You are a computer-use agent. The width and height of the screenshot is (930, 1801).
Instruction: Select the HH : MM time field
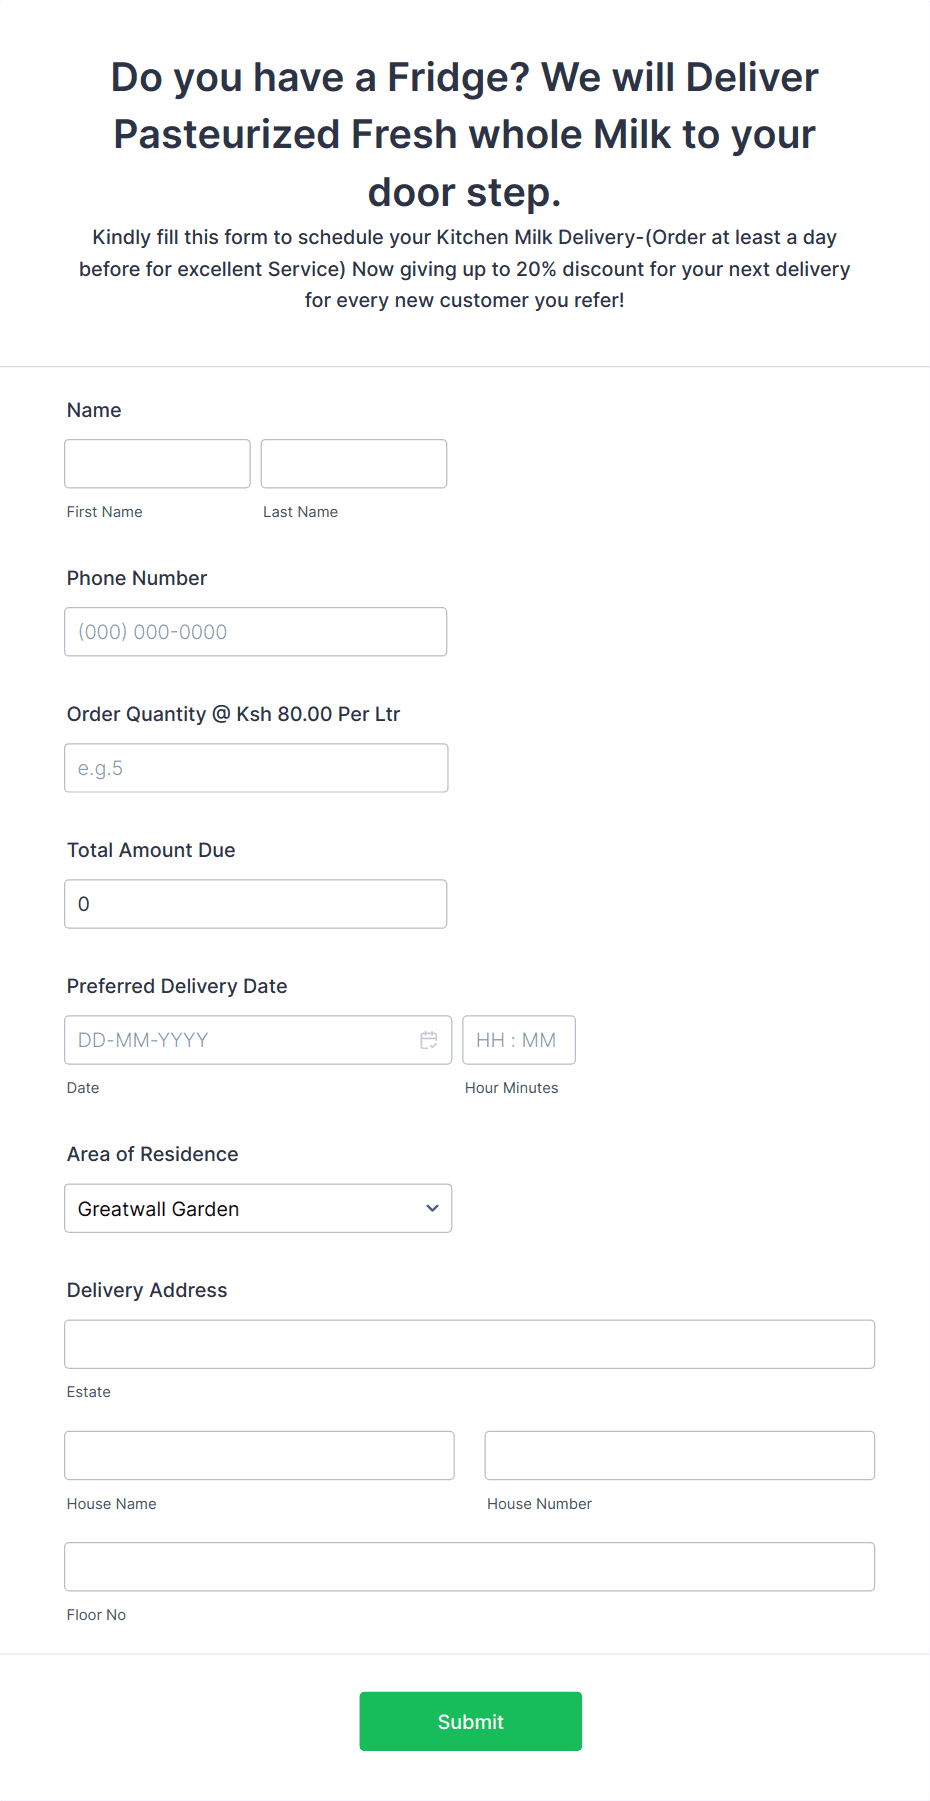[518, 1040]
